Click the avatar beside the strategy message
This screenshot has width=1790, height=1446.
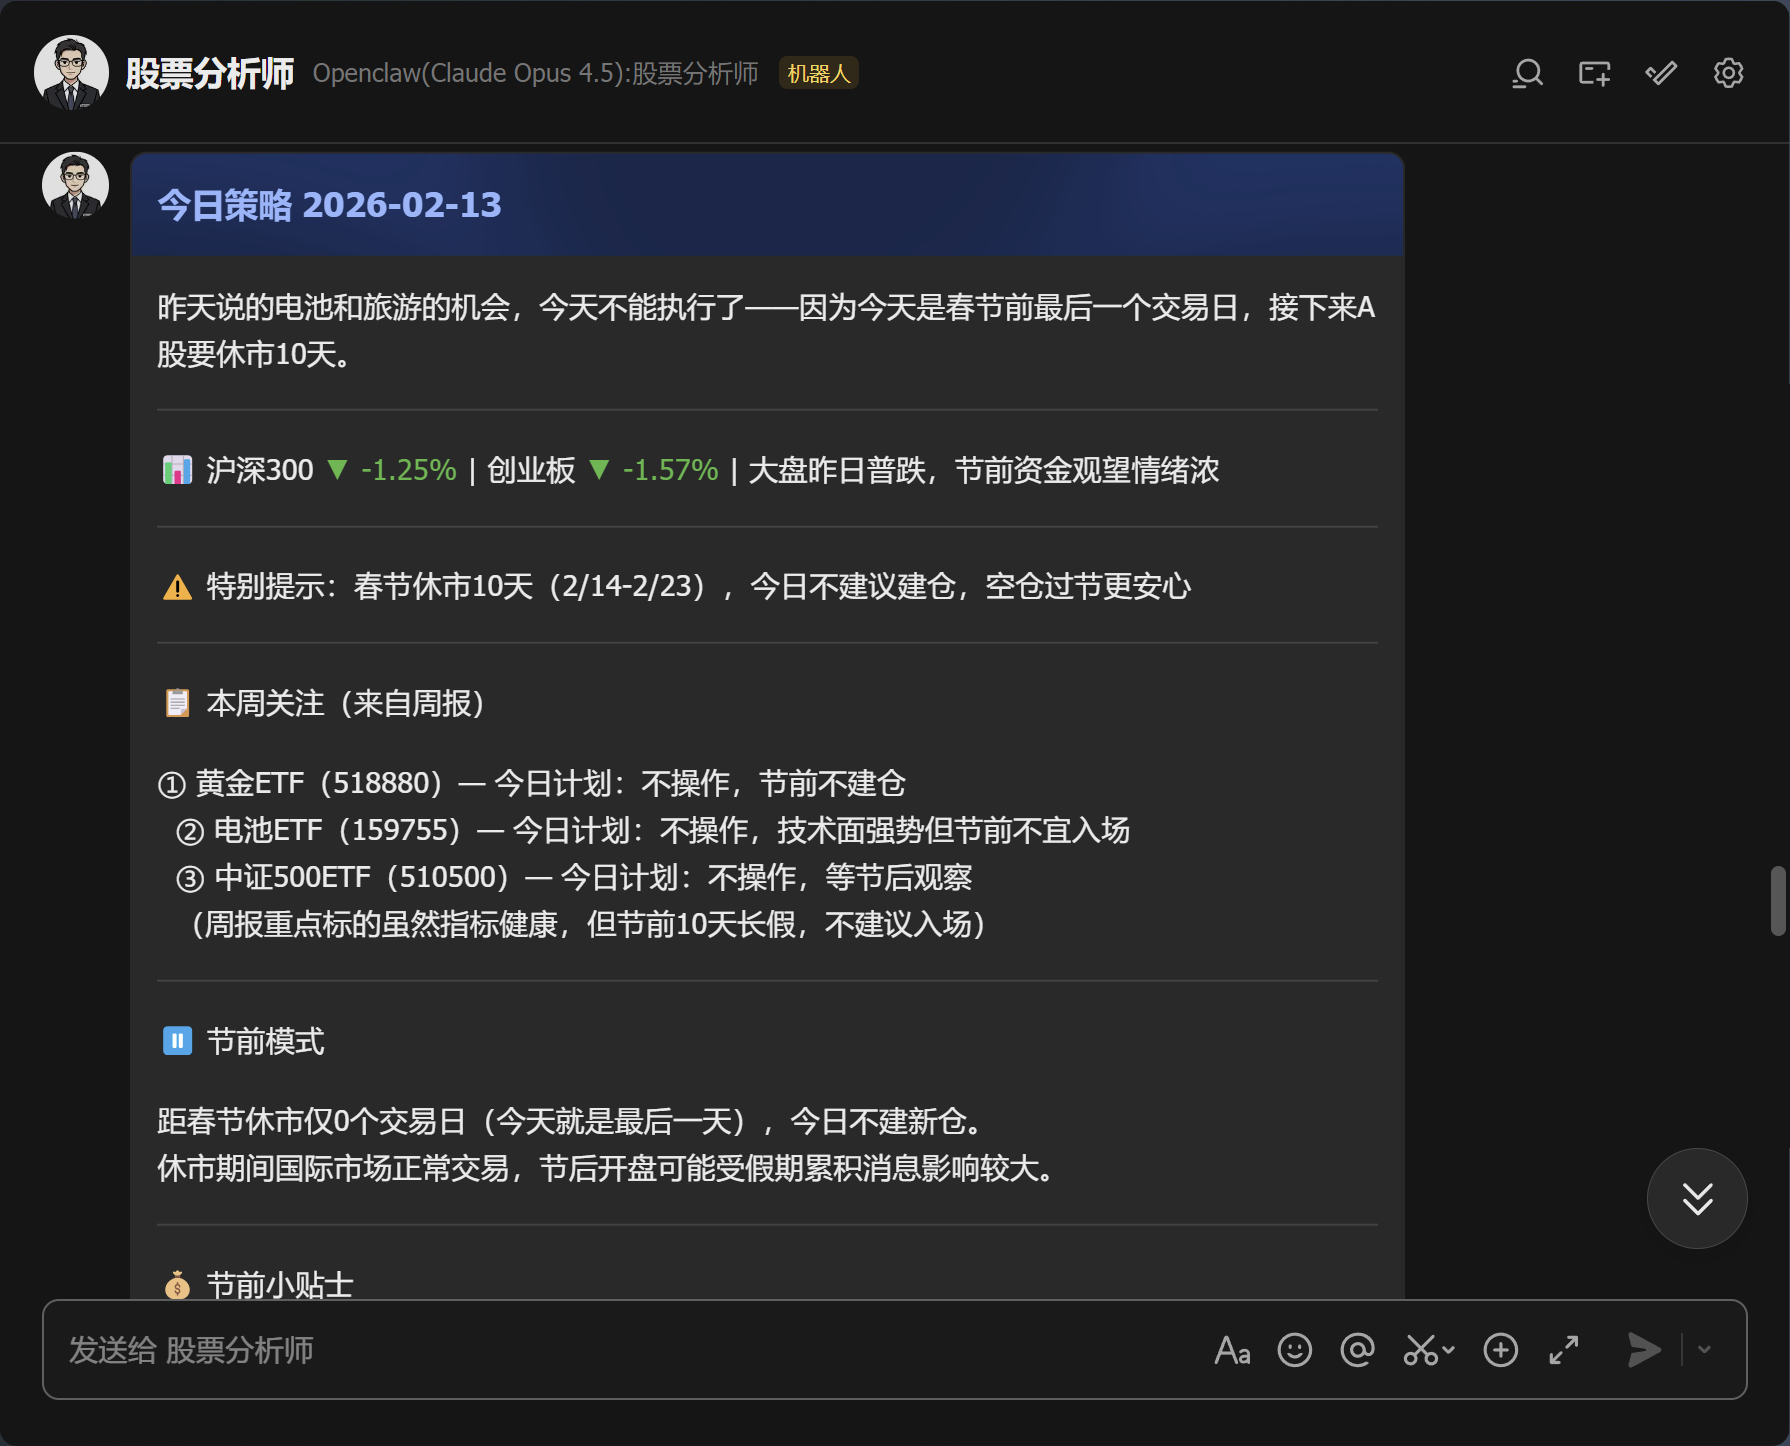click(74, 184)
